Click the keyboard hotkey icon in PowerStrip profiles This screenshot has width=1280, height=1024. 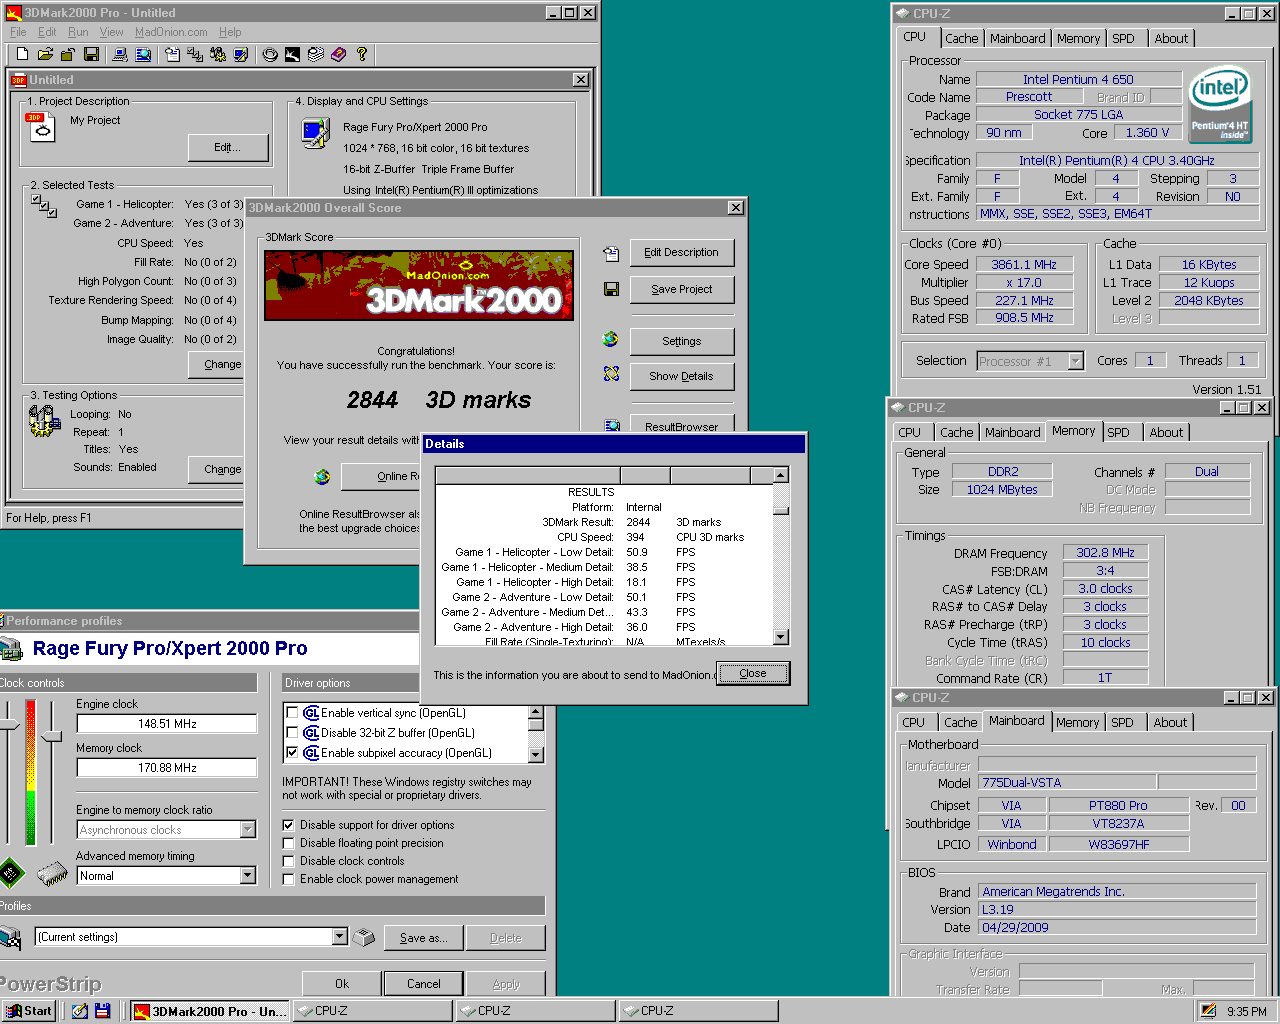[x=365, y=937]
